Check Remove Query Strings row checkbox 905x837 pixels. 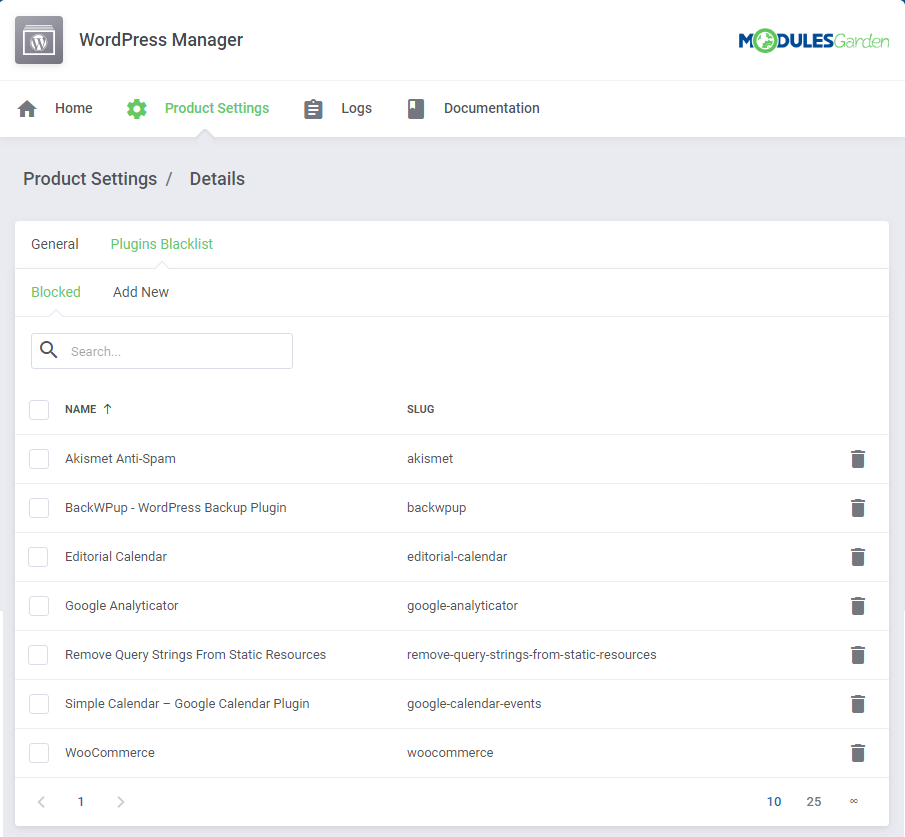coord(39,655)
